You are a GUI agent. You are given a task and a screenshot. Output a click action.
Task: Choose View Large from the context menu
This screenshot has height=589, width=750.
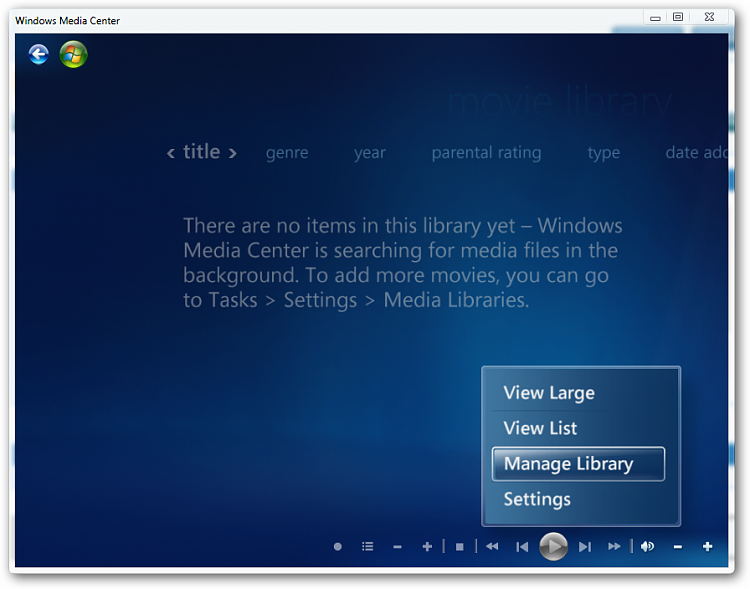click(578, 393)
